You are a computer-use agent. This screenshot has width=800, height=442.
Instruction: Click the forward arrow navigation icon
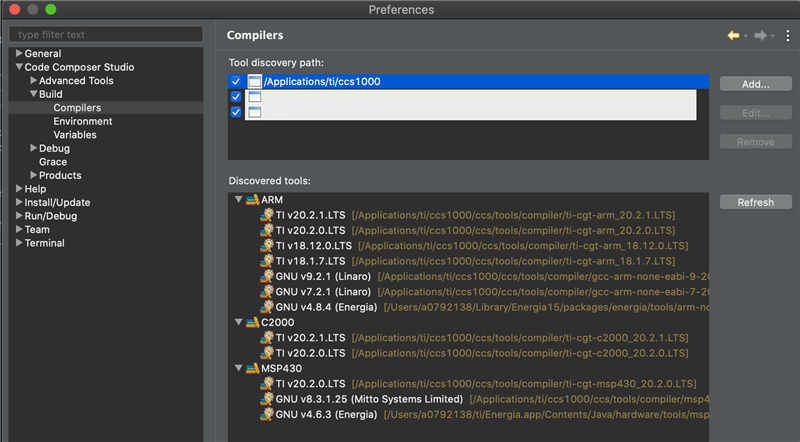[x=760, y=35]
